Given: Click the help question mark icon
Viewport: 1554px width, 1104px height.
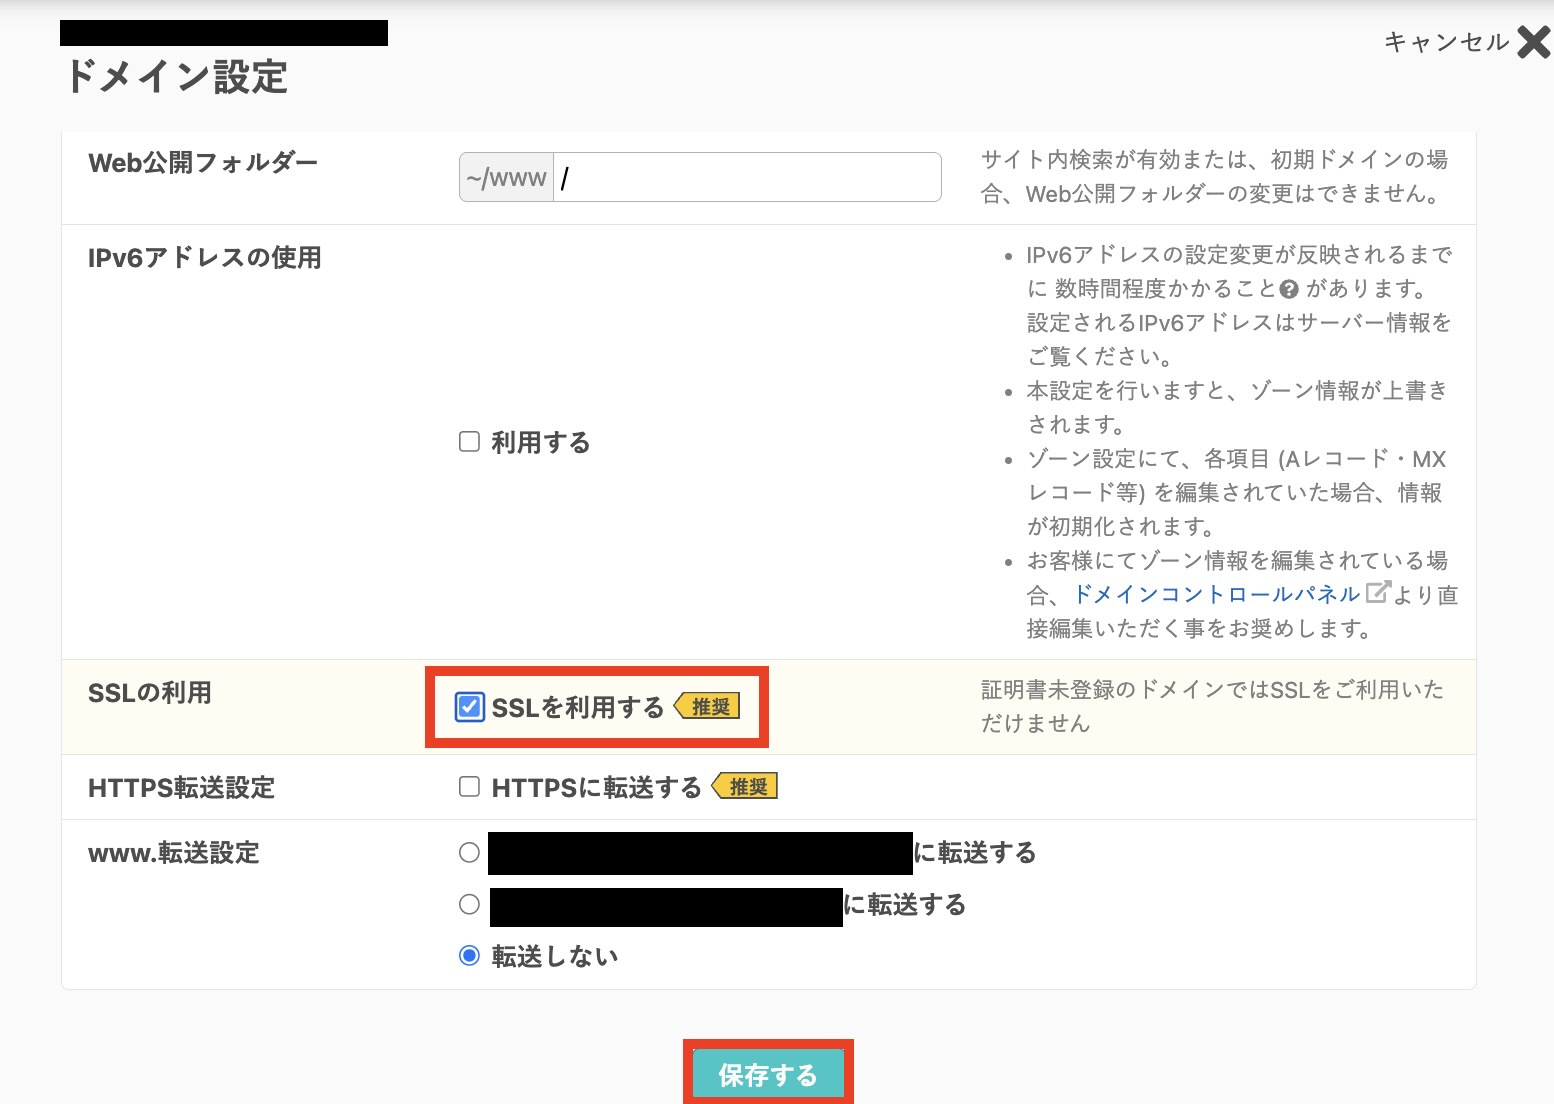Looking at the screenshot, I should point(1289,289).
